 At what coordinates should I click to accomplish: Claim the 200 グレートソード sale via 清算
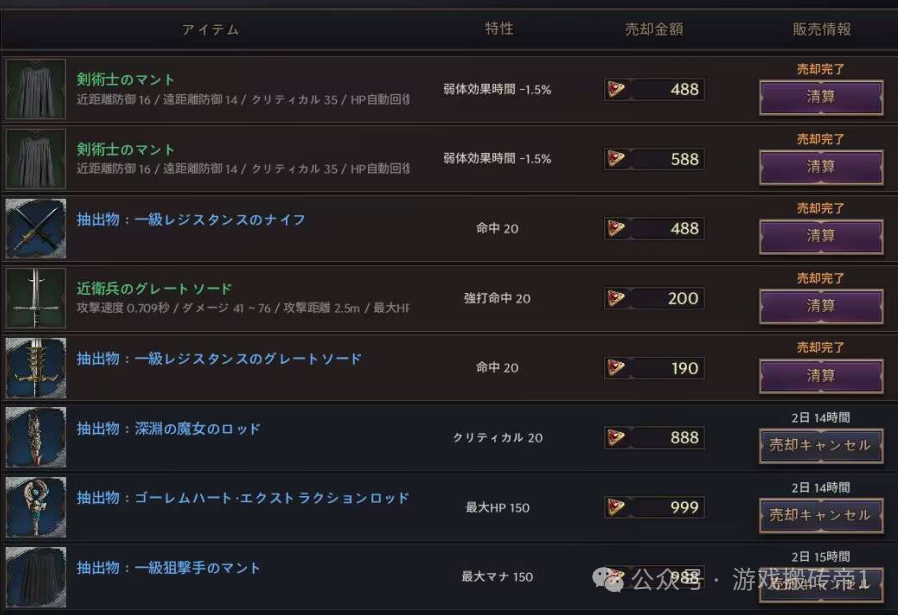821,306
